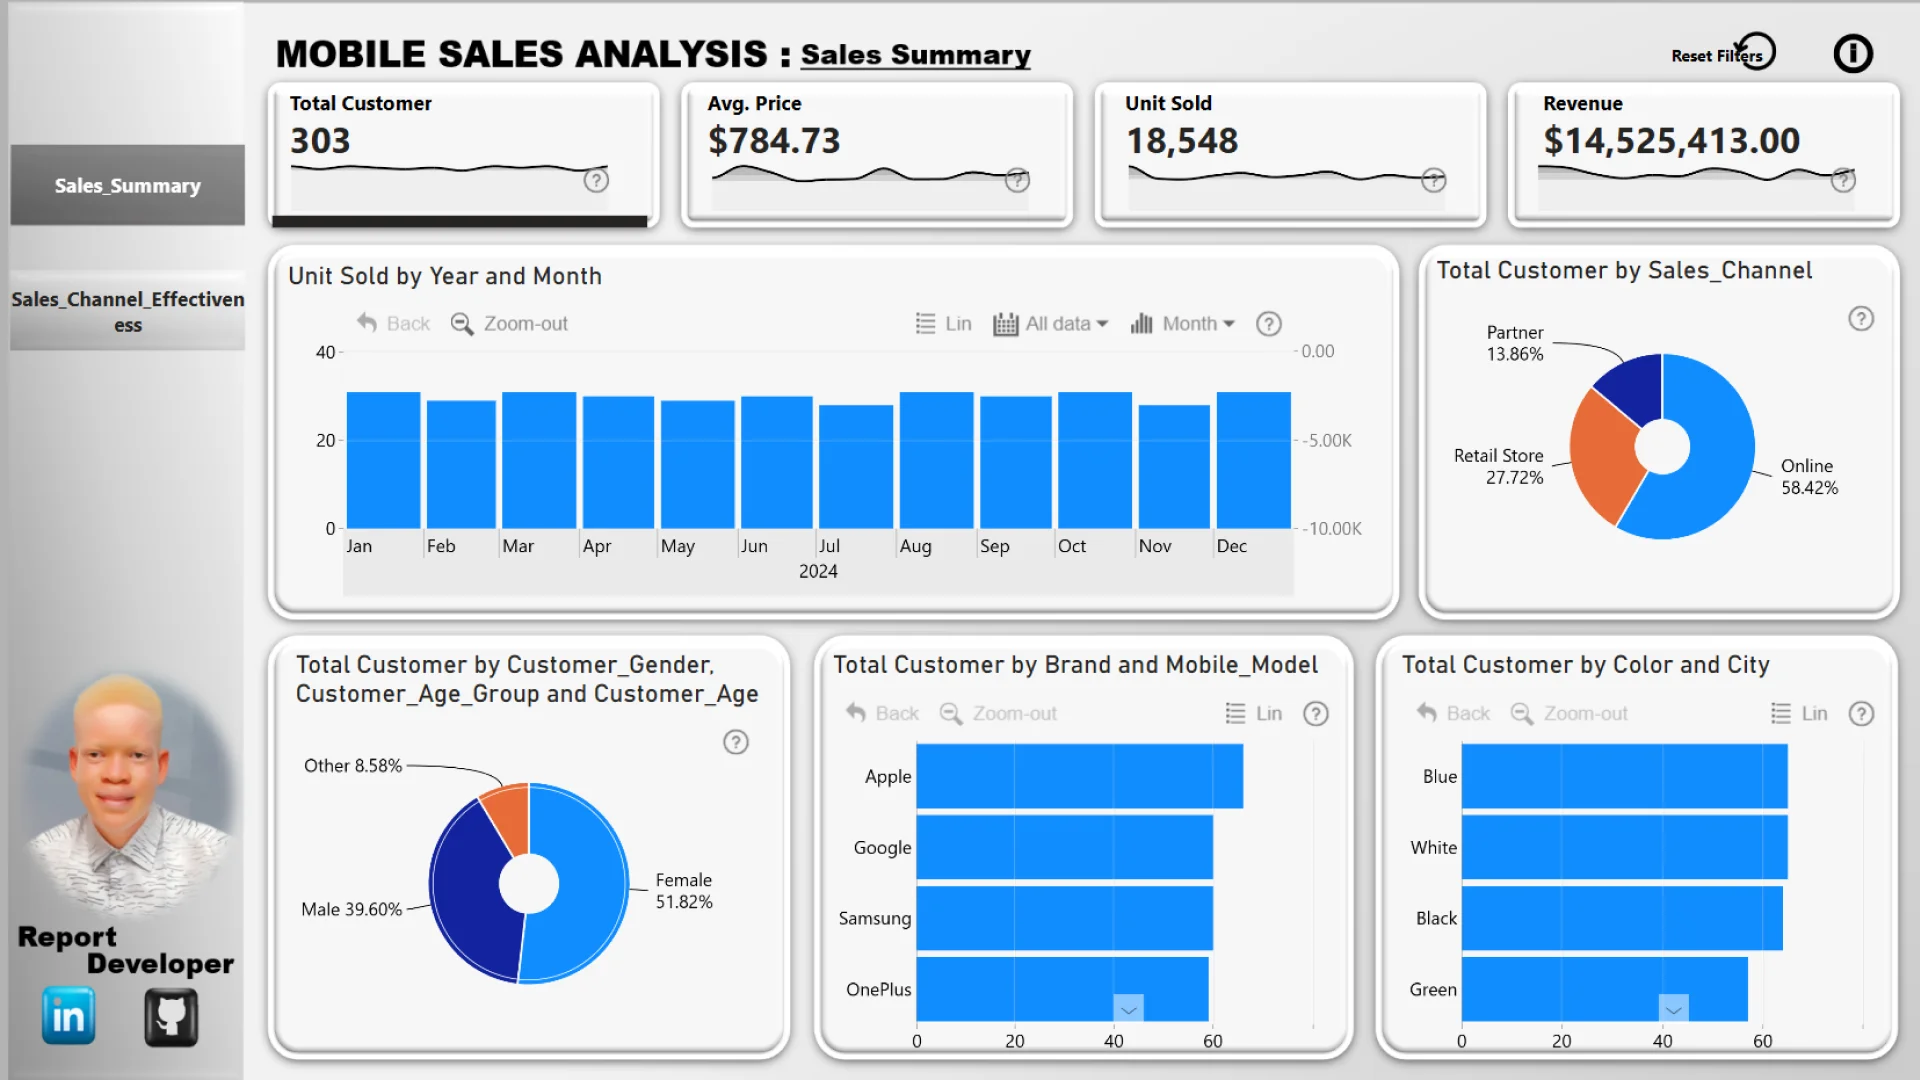Open the Month granularity dropdown
The width and height of the screenshot is (1920, 1080).
1183,324
